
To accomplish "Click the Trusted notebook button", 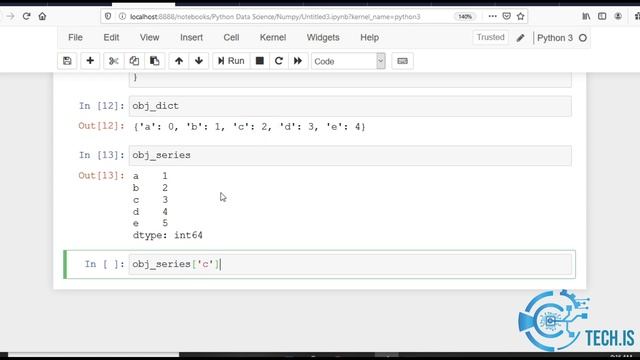I will [490, 38].
